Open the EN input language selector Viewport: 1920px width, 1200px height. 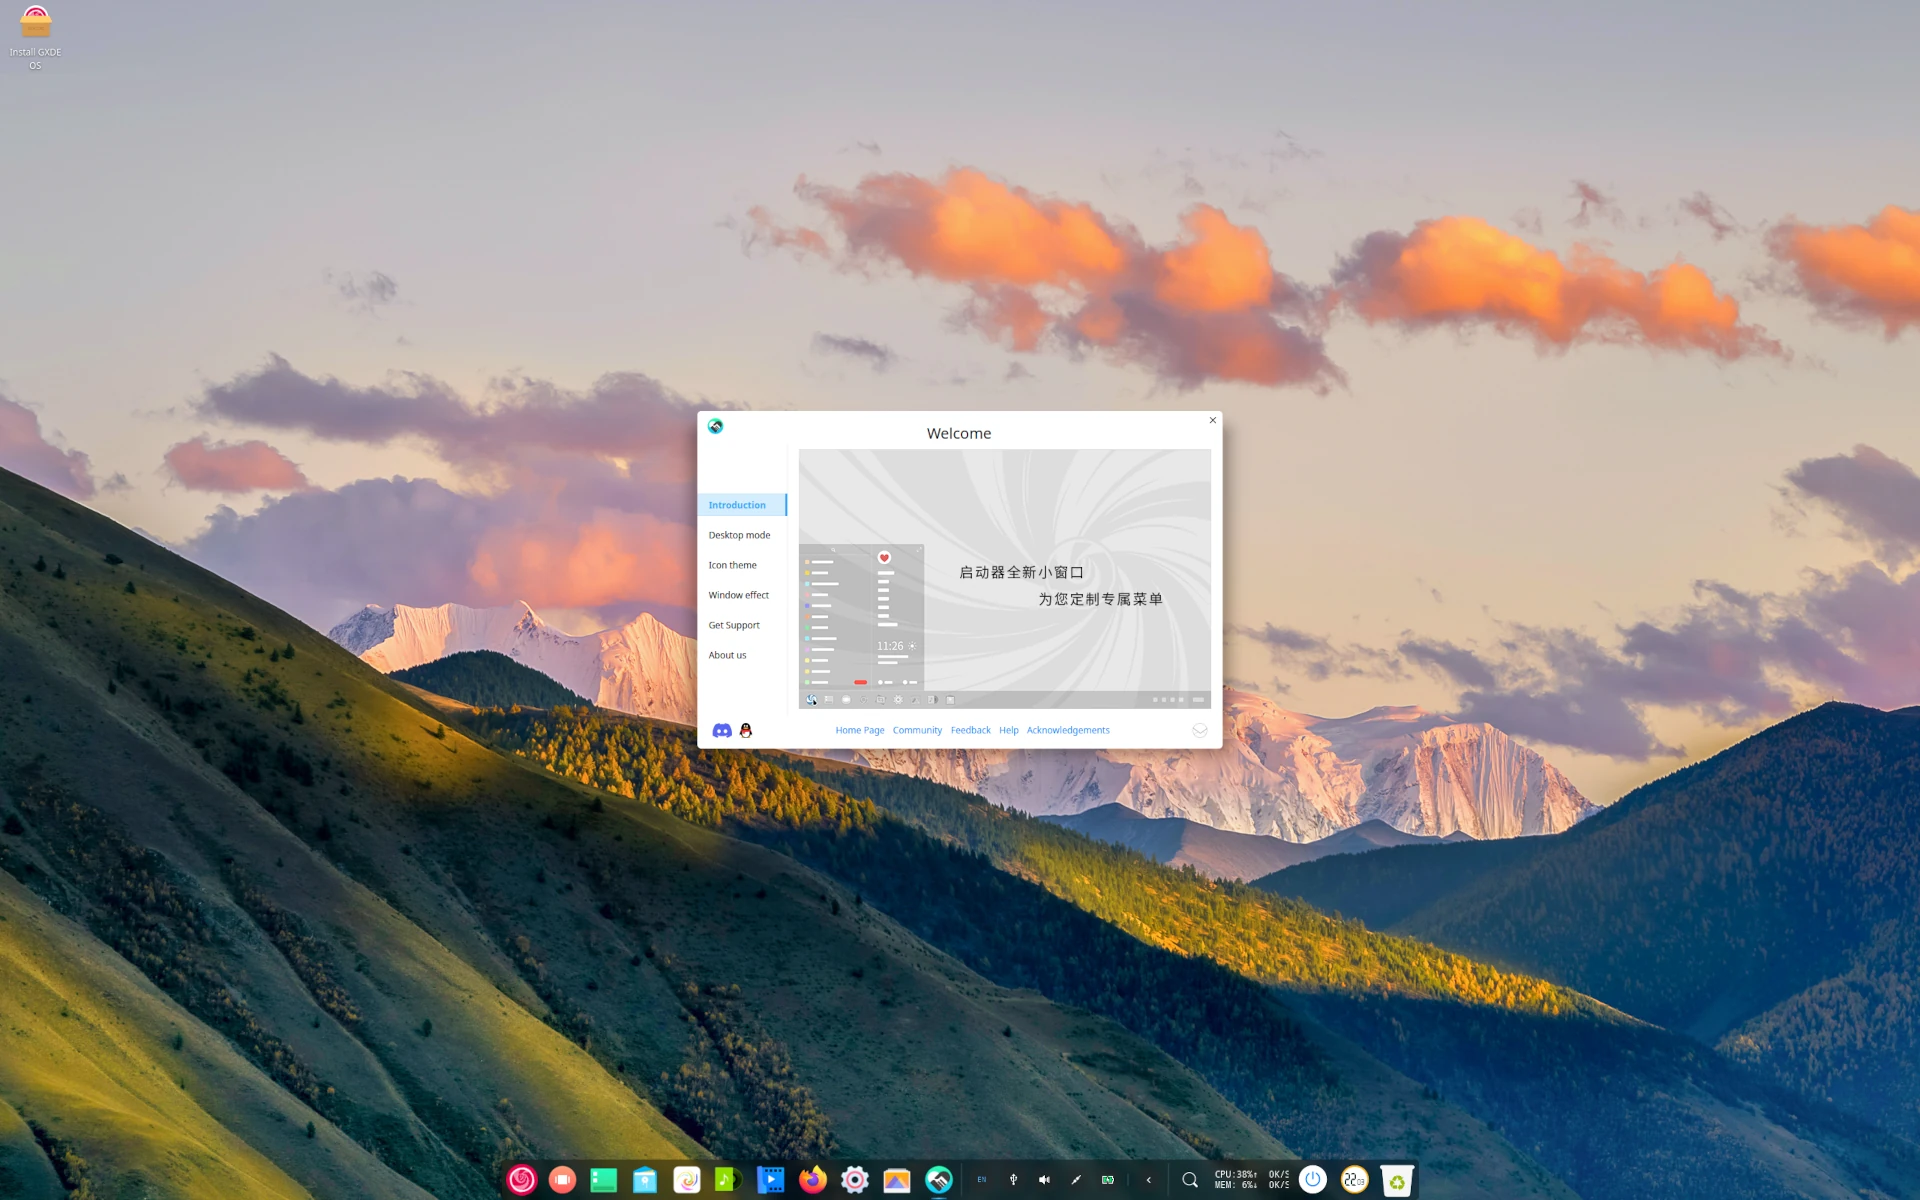(x=981, y=1180)
